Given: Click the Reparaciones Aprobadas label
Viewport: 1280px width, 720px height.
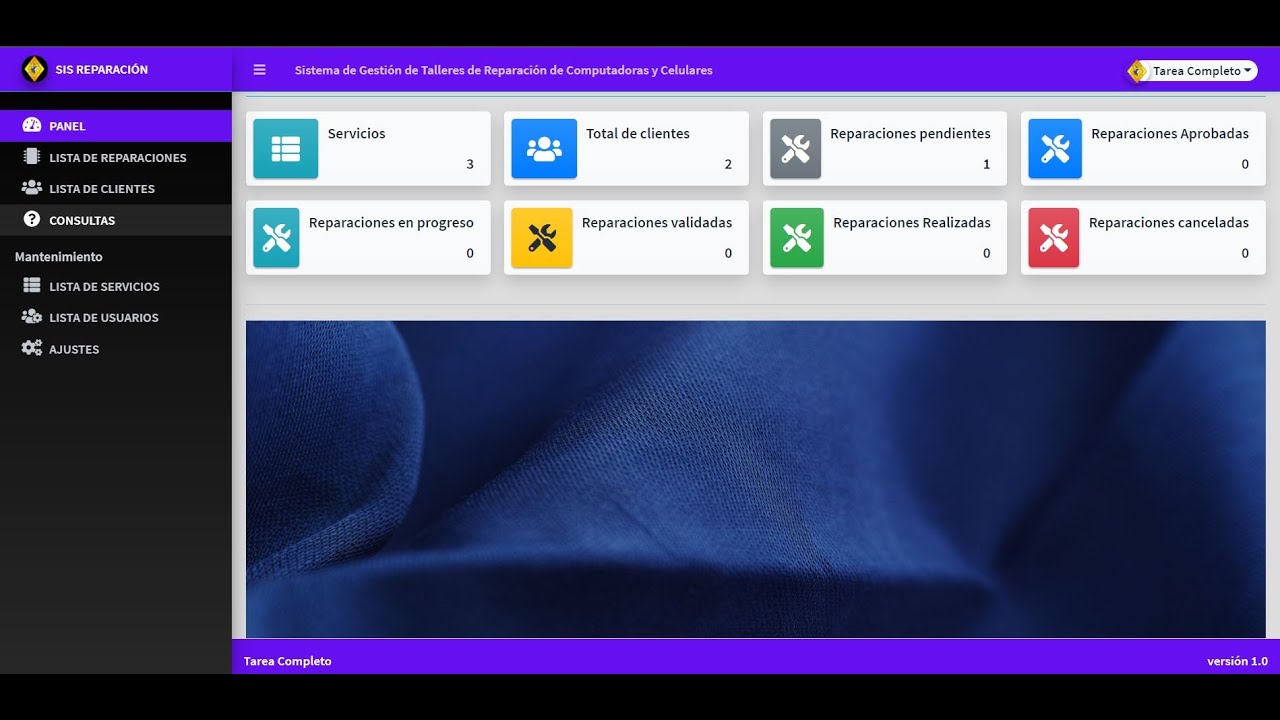Looking at the screenshot, I should [1170, 133].
